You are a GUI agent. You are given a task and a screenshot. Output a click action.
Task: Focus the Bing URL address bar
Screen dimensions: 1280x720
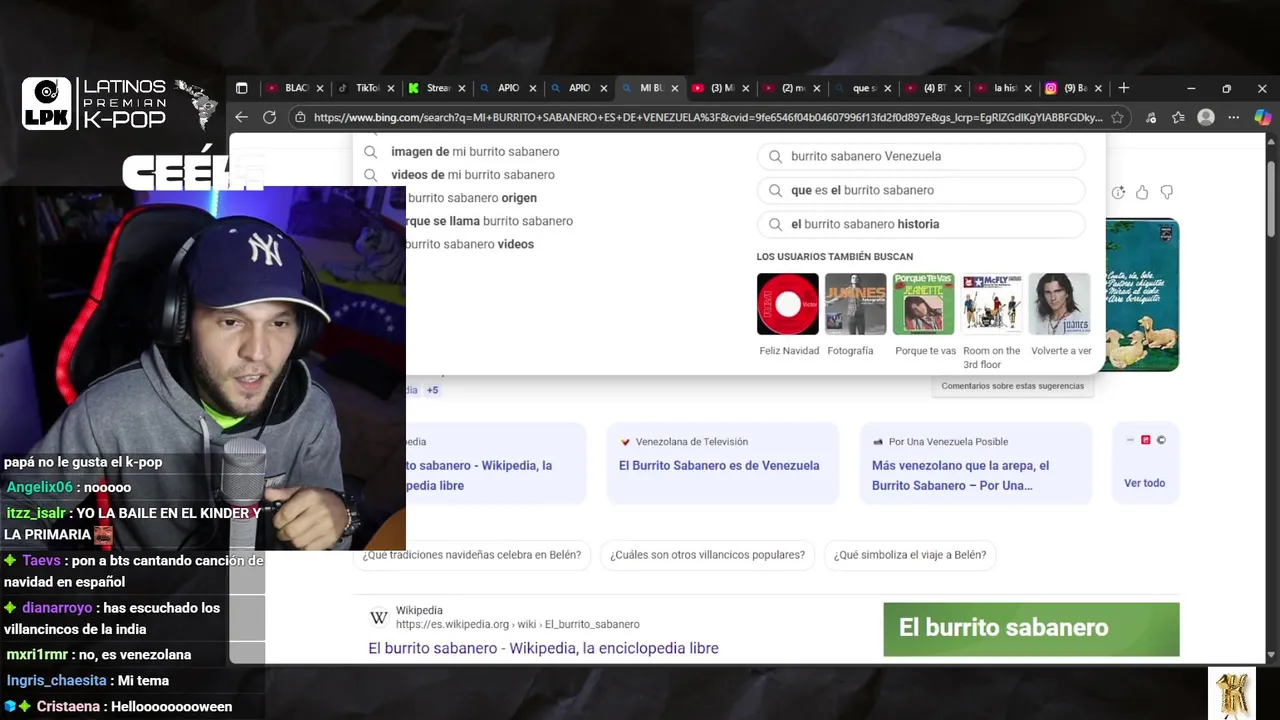[x=708, y=117]
